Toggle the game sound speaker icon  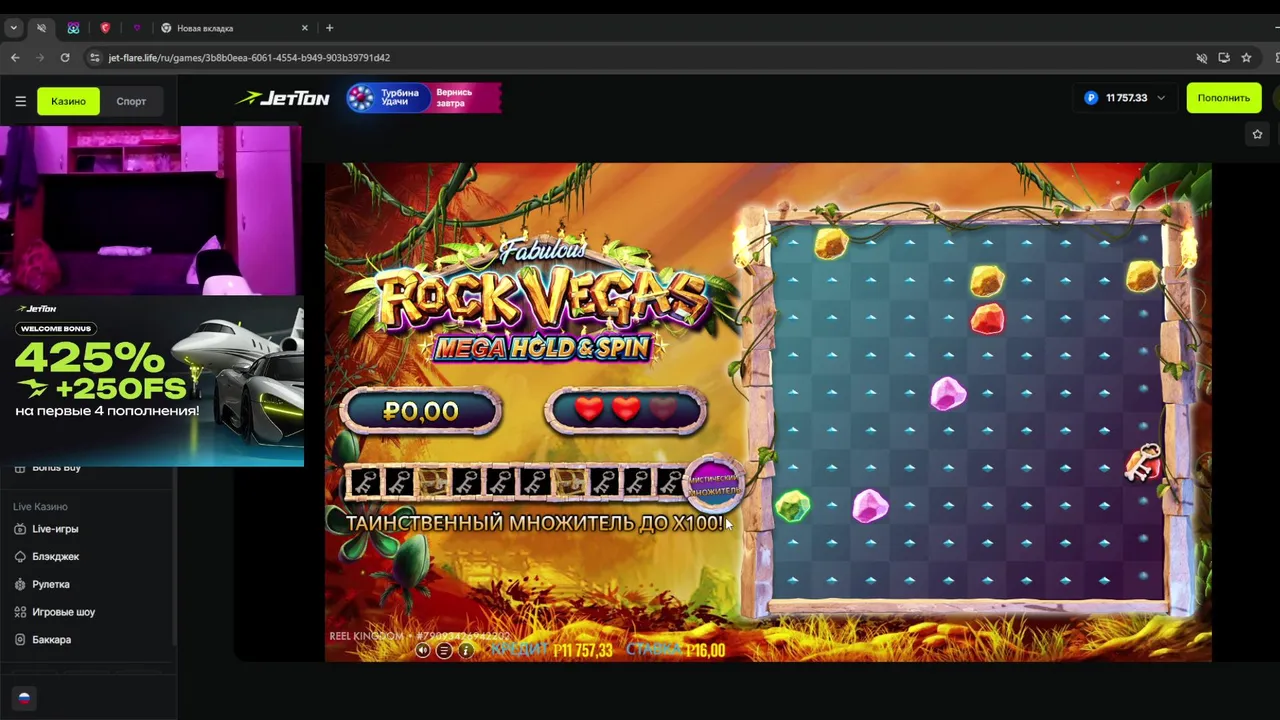pyautogui.click(x=422, y=650)
